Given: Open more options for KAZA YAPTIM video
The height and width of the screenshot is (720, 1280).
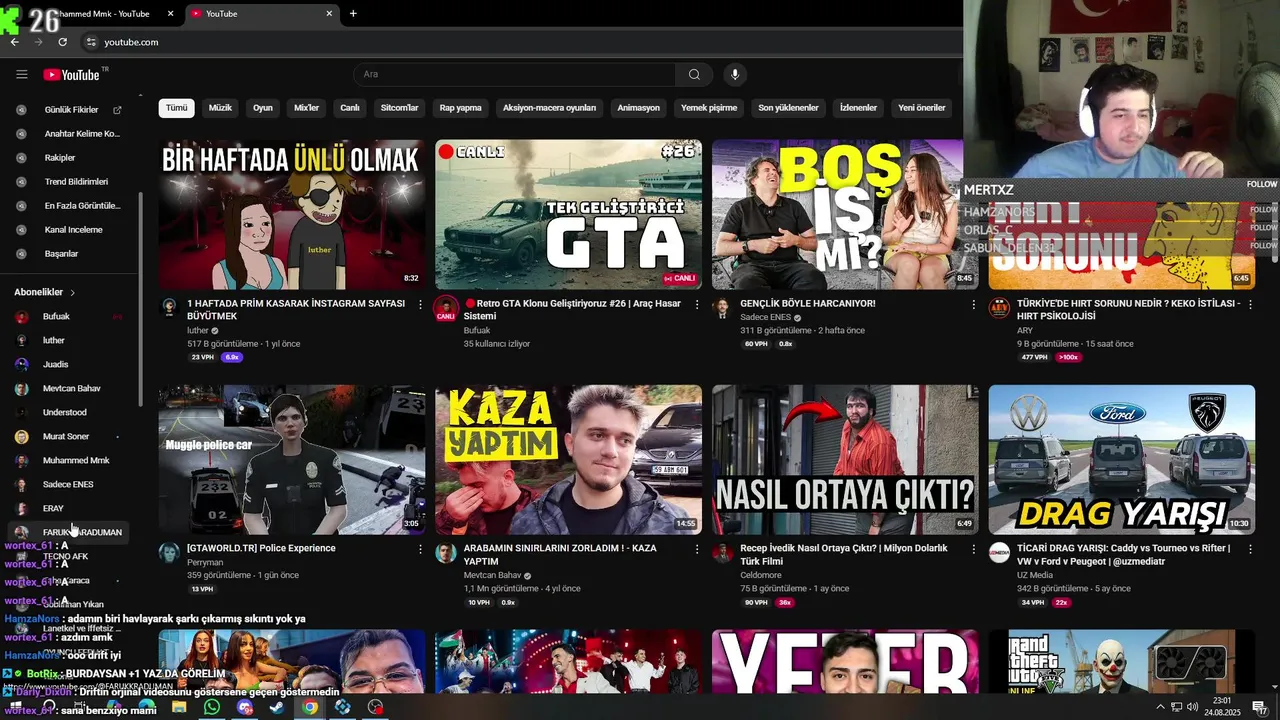Looking at the screenshot, I should 697,549.
